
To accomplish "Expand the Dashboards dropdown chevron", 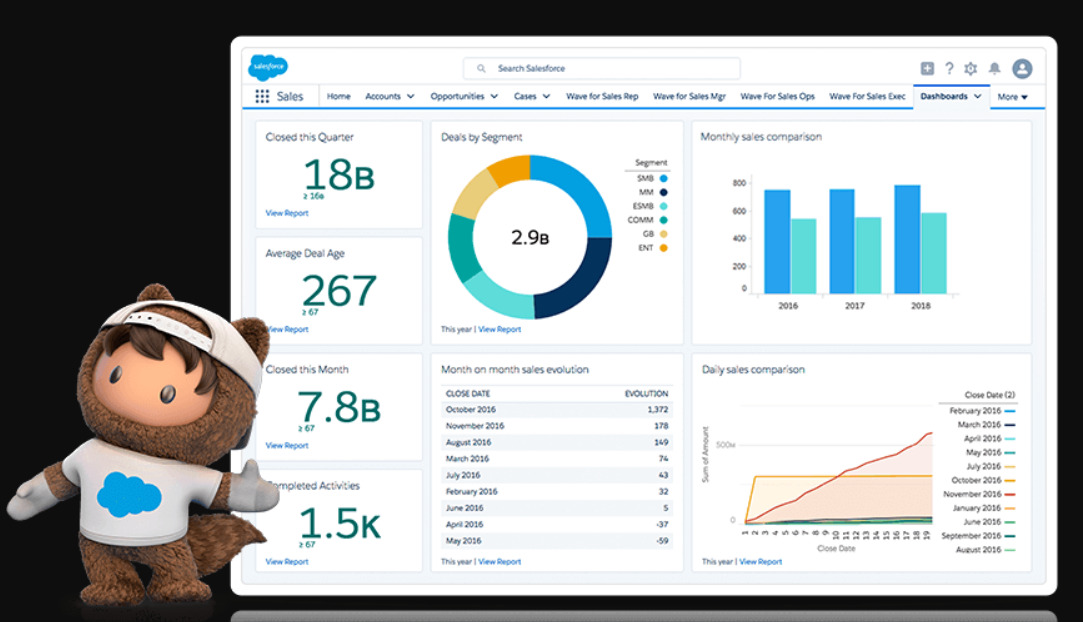I will [977, 97].
